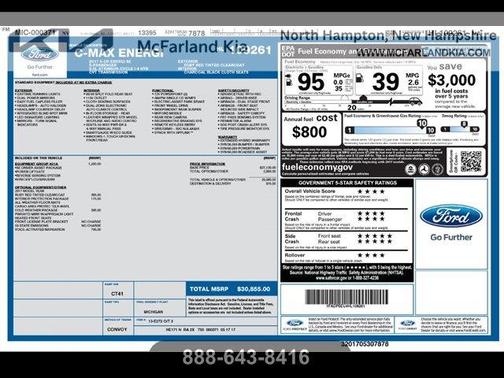Click the Side Crash Front seat stars

coord(375,236)
